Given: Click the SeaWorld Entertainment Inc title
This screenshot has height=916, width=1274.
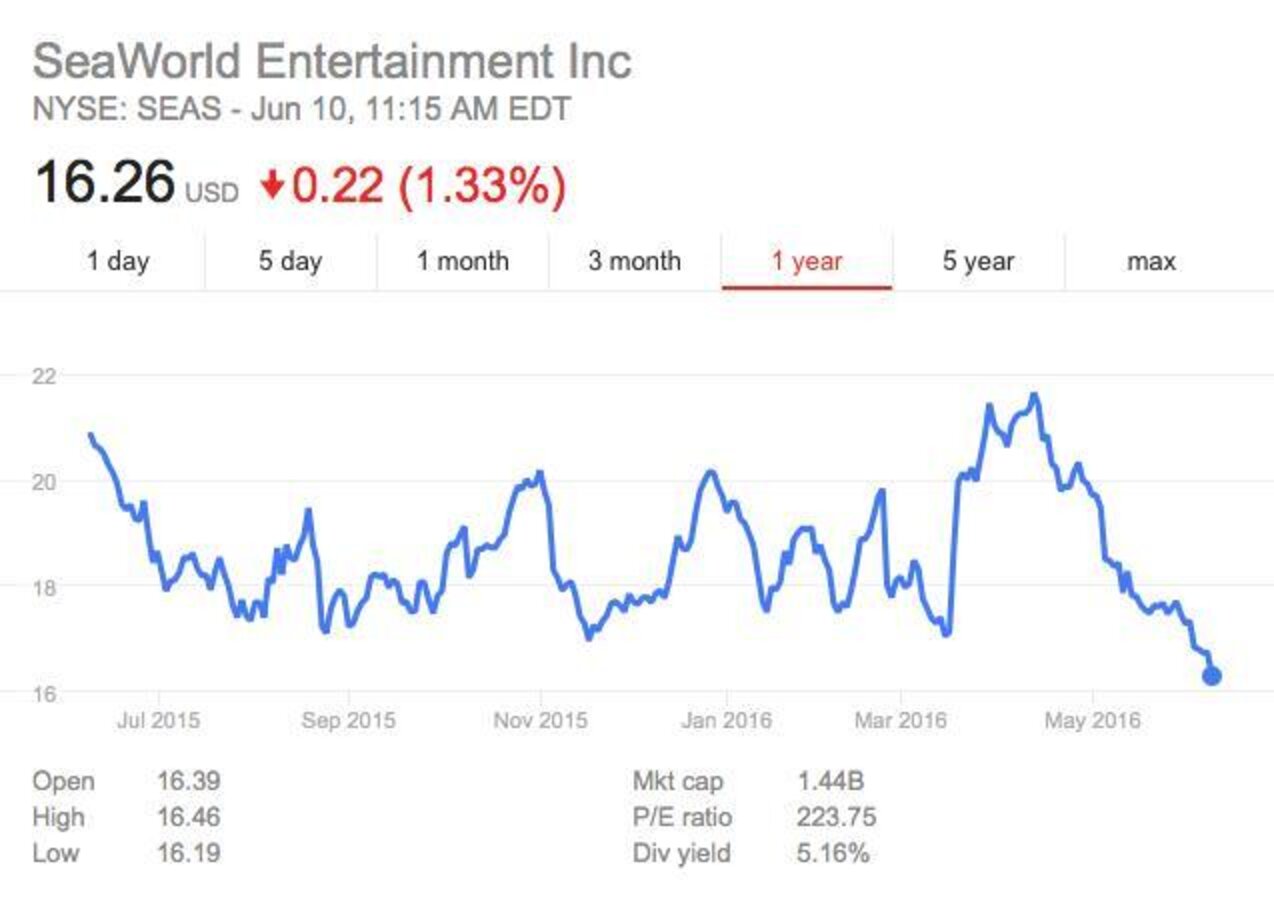Looking at the screenshot, I should point(330,63).
